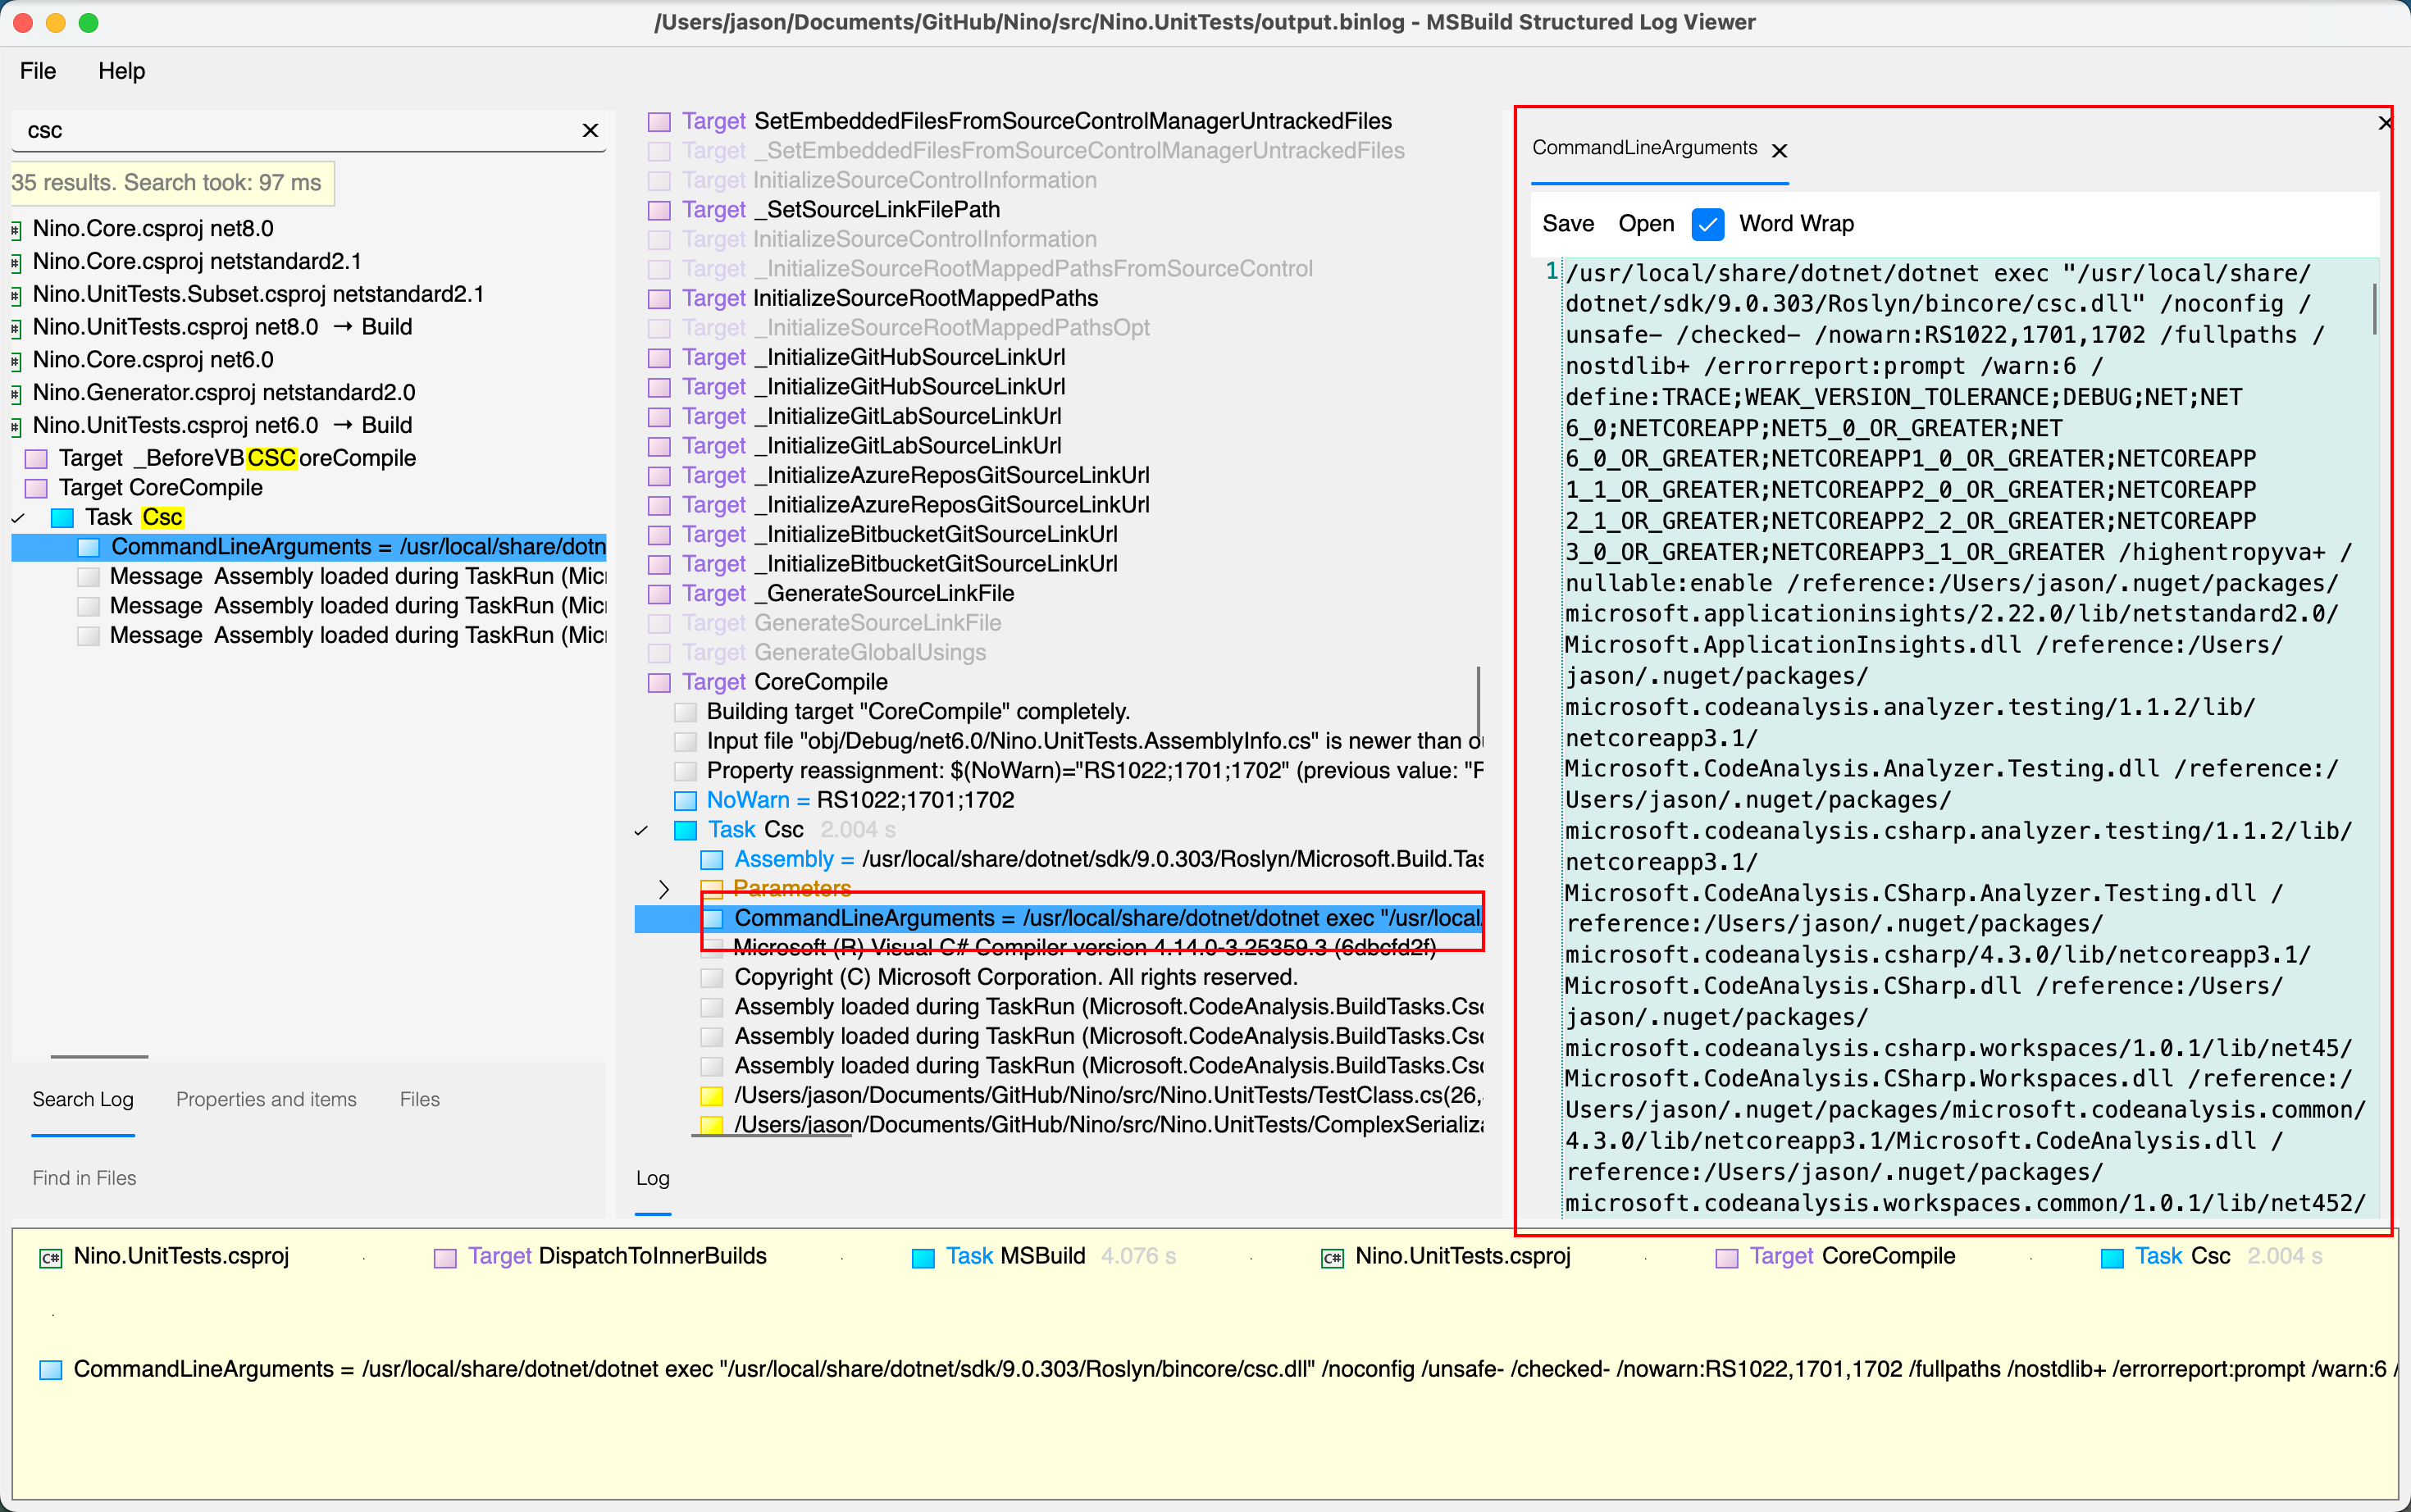Open the Help menu

tap(122, 70)
